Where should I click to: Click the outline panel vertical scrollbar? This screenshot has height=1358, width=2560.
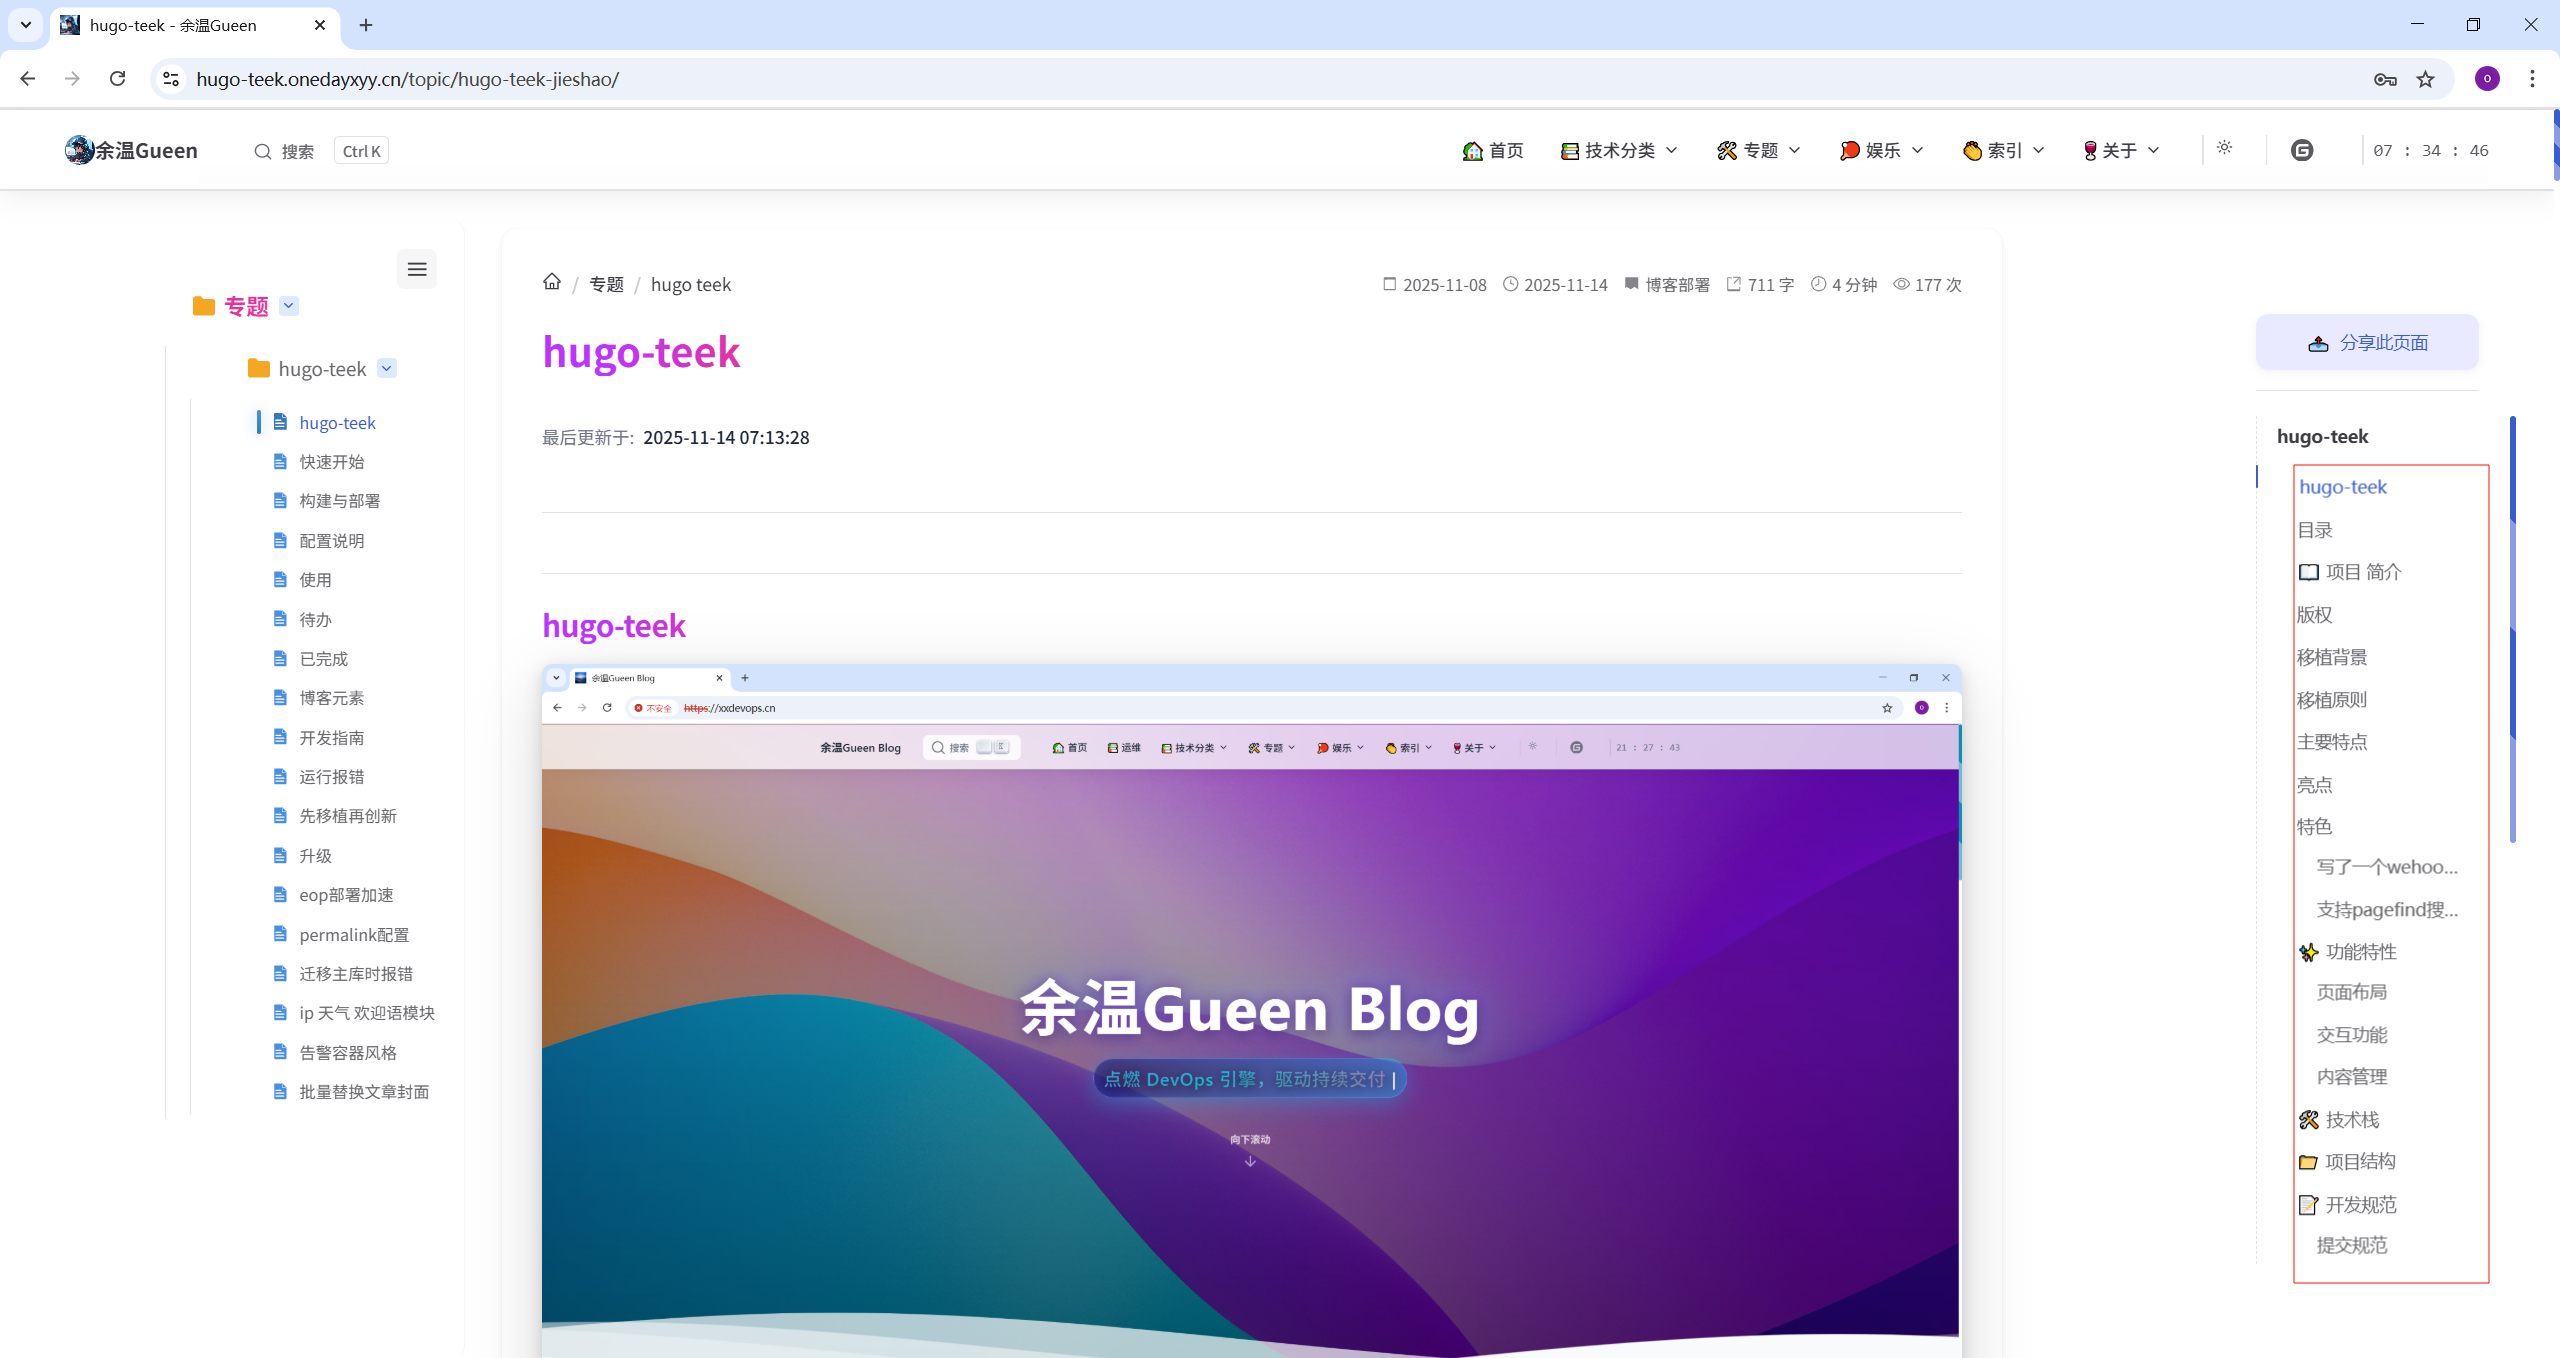(x=2512, y=630)
